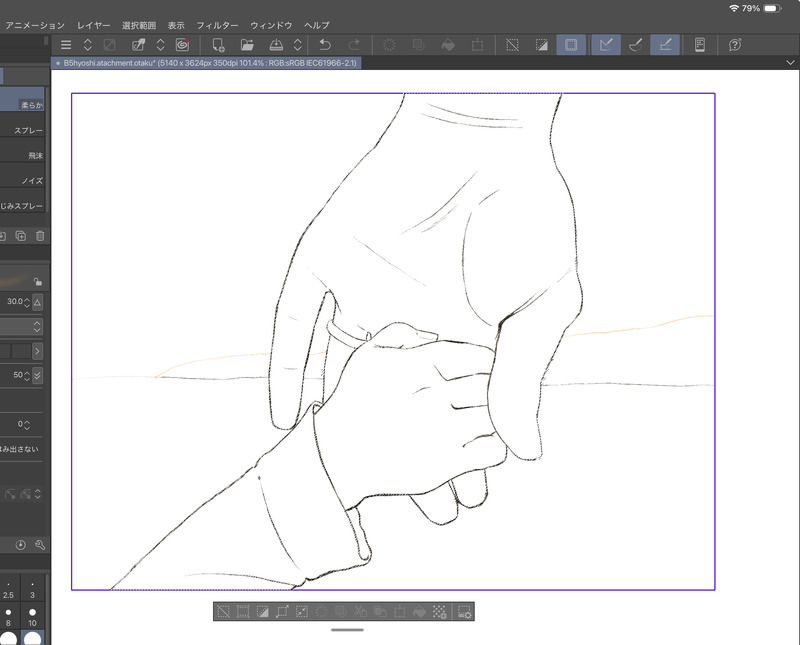The height and width of the screenshot is (645, 800).
Task: Open CLIP STUDIO launcher spiral icon
Action: pos(182,45)
